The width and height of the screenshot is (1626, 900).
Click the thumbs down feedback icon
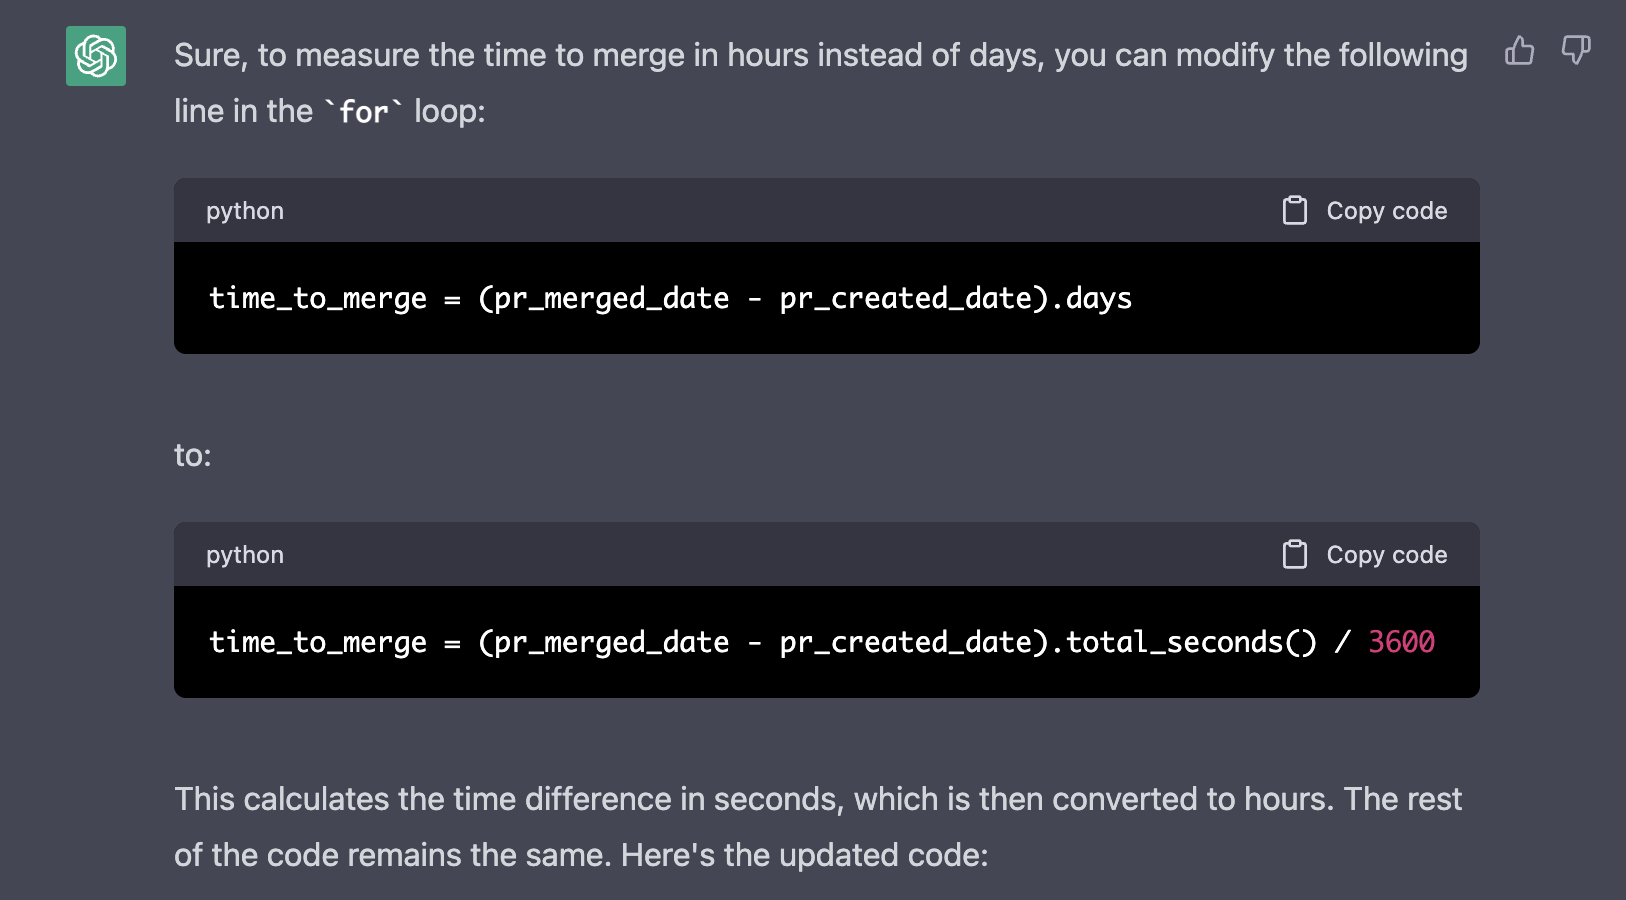pyautogui.click(x=1576, y=50)
